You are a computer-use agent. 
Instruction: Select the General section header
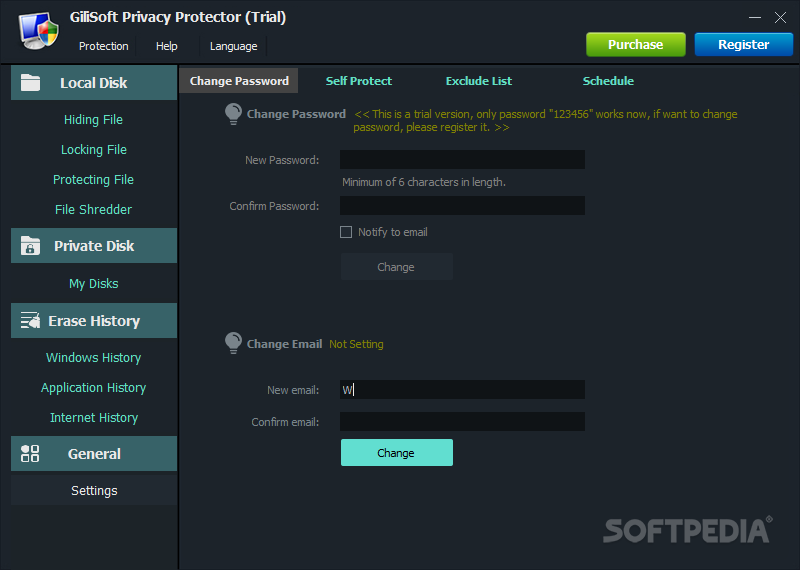(94, 453)
